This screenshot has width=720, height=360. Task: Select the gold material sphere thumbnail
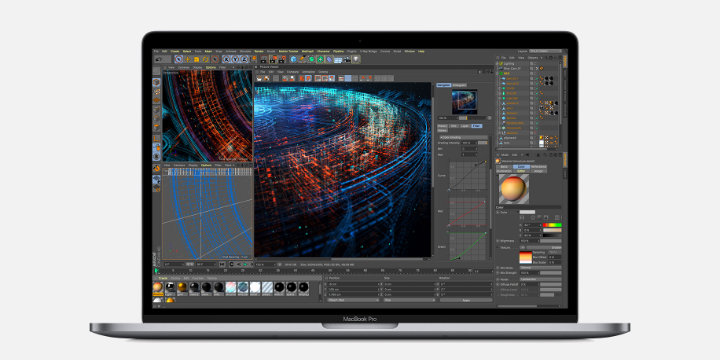(x=182, y=287)
